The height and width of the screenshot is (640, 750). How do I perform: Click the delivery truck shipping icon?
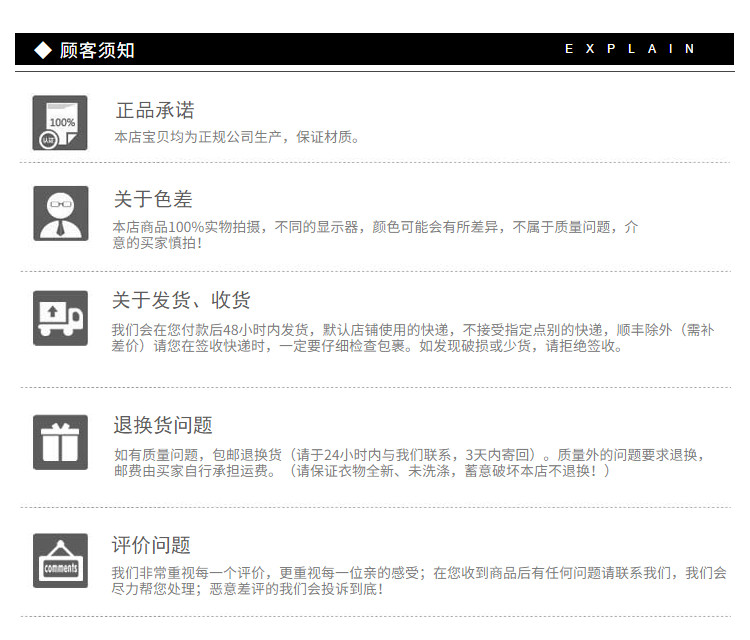tap(60, 318)
